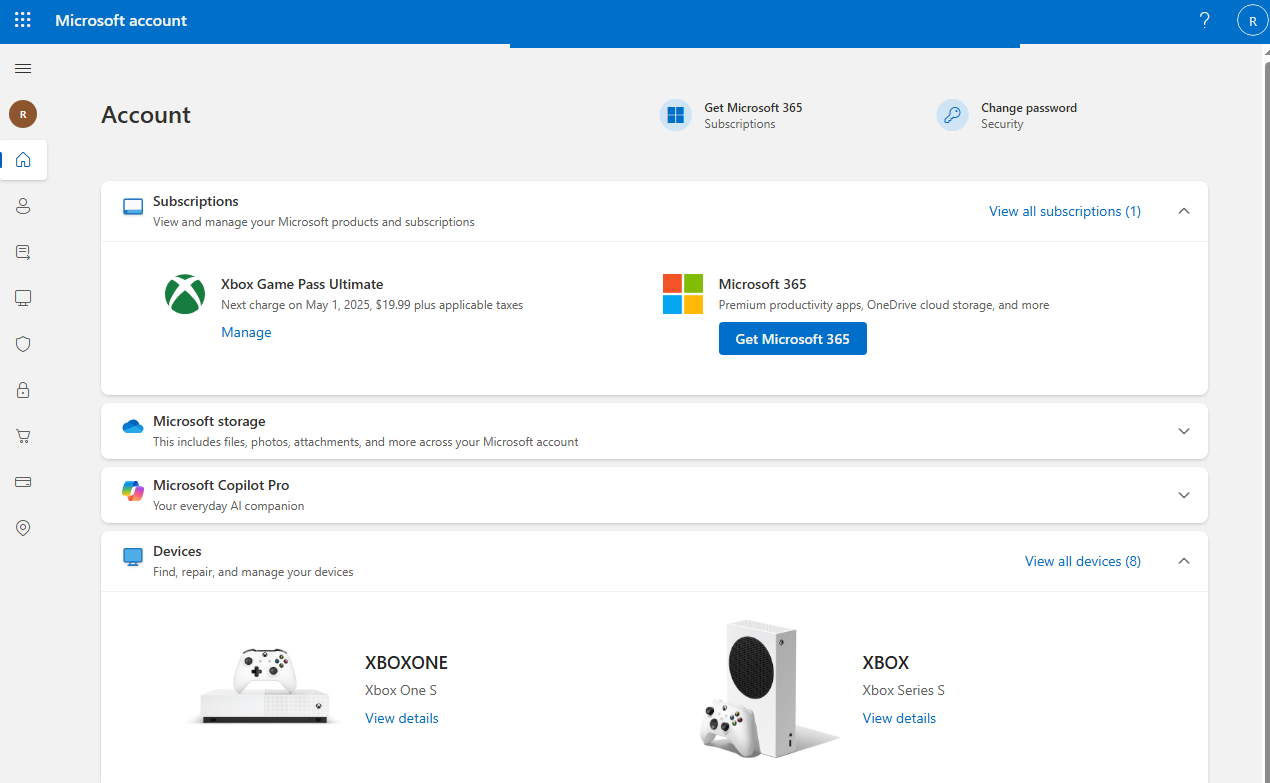1270x783 pixels.
Task: Open the account manager avatar in header
Action: 1252,20
